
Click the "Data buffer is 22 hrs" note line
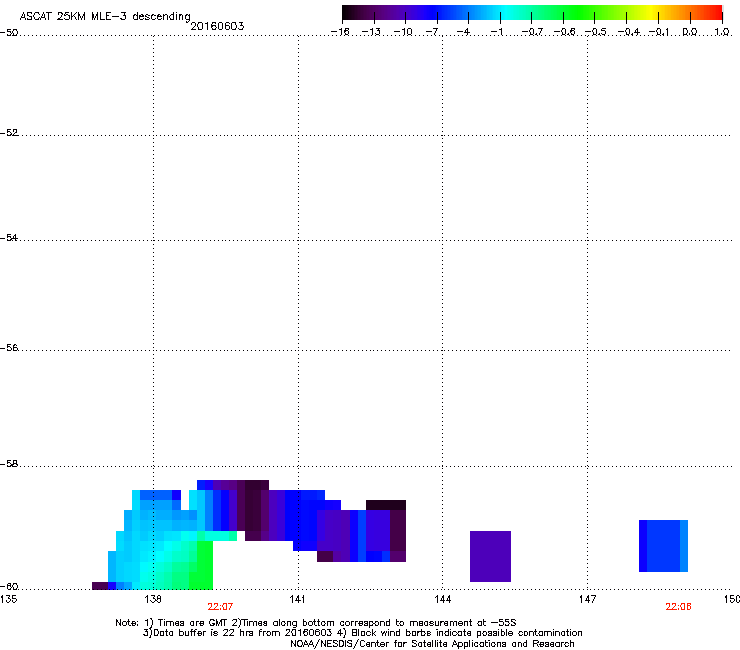click(362, 633)
